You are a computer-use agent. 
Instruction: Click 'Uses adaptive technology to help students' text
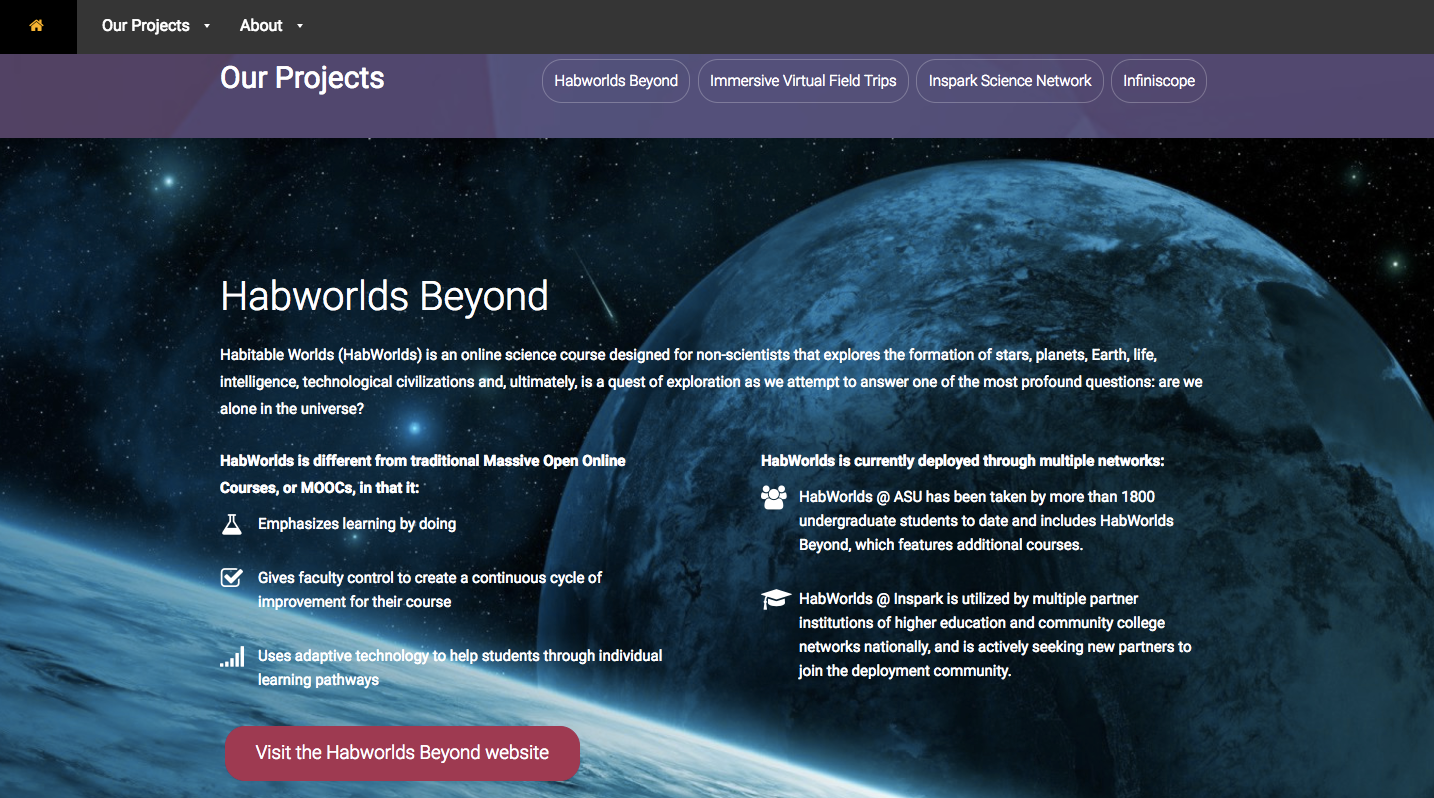(460, 668)
